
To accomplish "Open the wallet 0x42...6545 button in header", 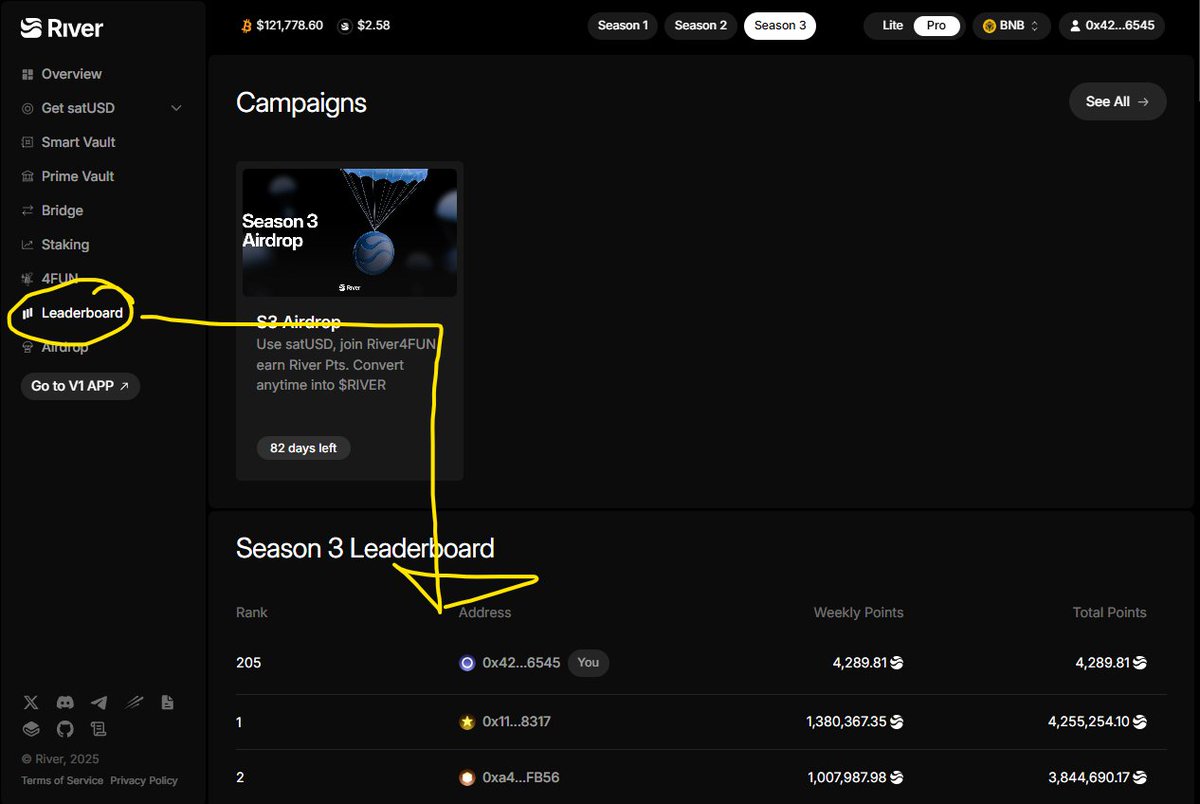I will click(1112, 26).
